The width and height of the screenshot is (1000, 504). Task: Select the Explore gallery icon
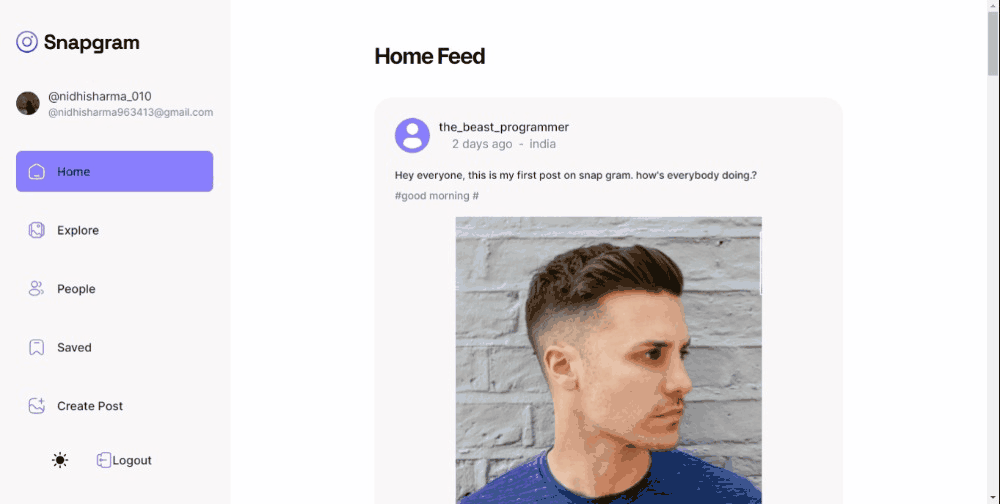pyautogui.click(x=36, y=230)
